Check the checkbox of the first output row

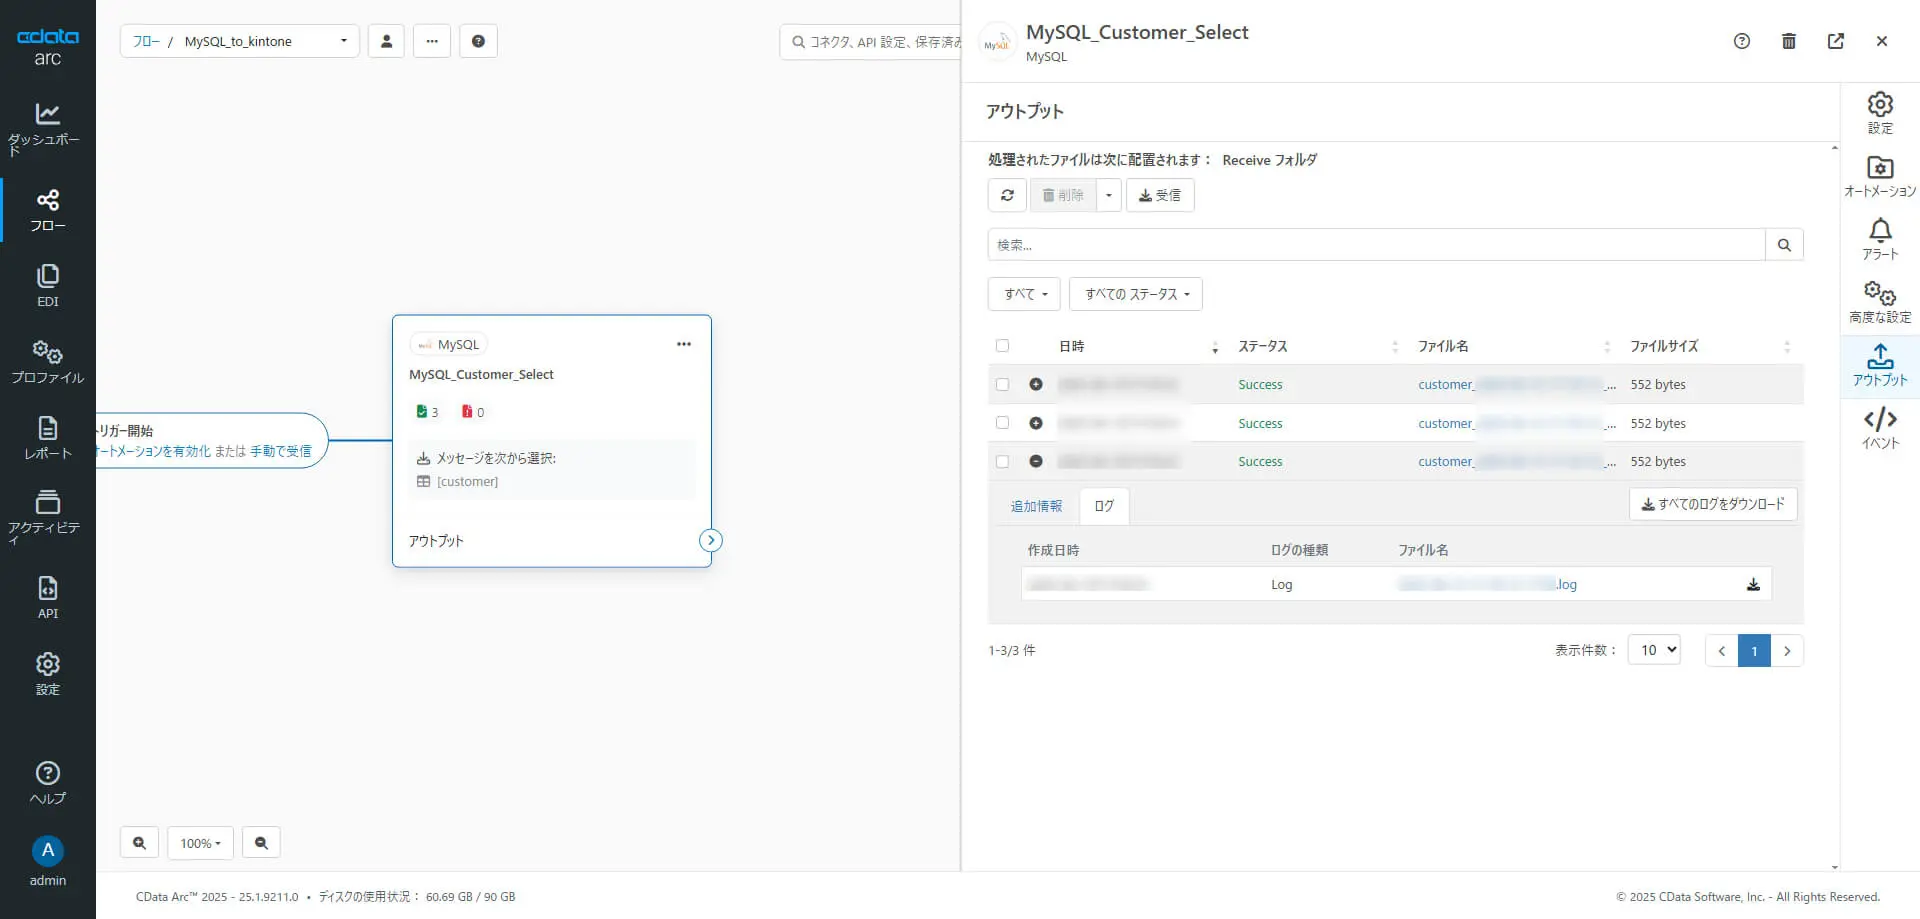point(1002,384)
